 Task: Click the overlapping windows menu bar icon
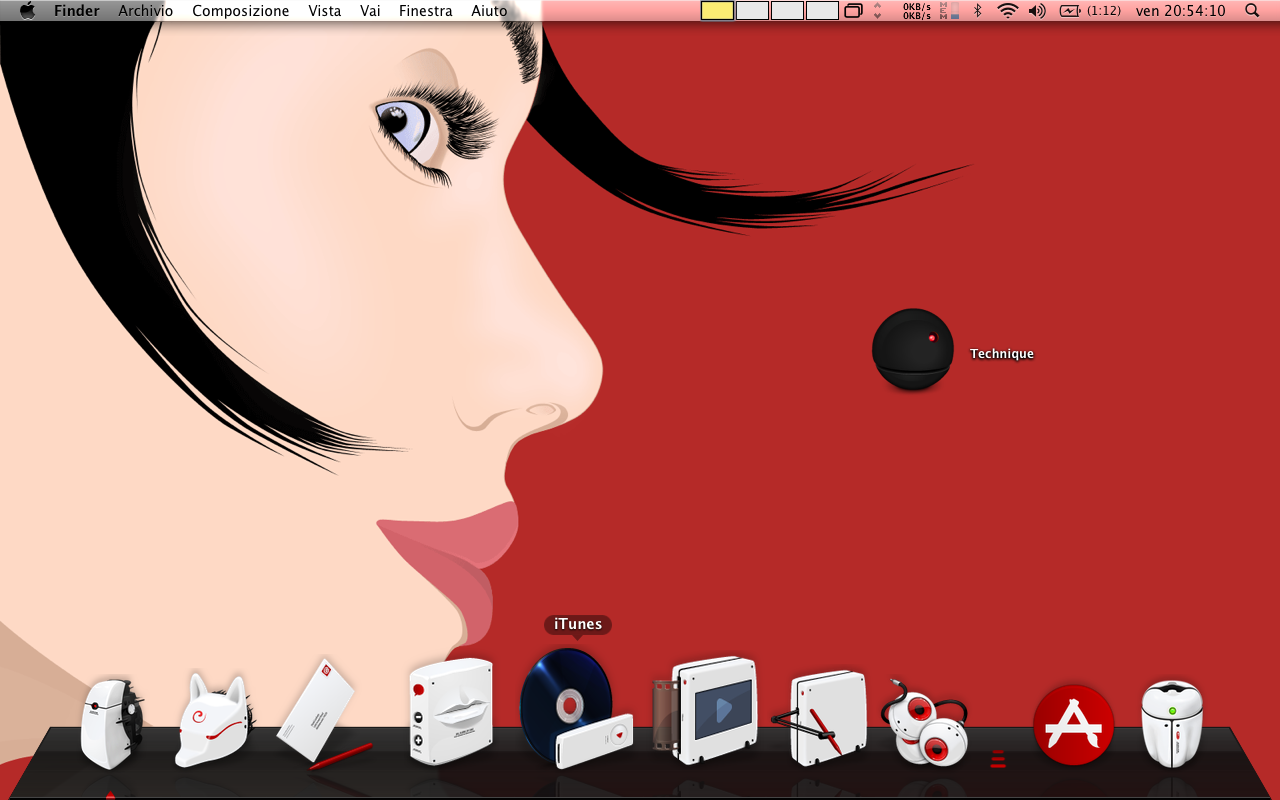(854, 11)
